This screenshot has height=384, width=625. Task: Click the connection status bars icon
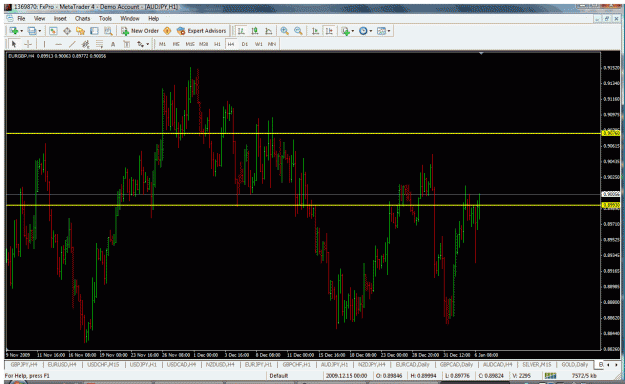[550, 376]
